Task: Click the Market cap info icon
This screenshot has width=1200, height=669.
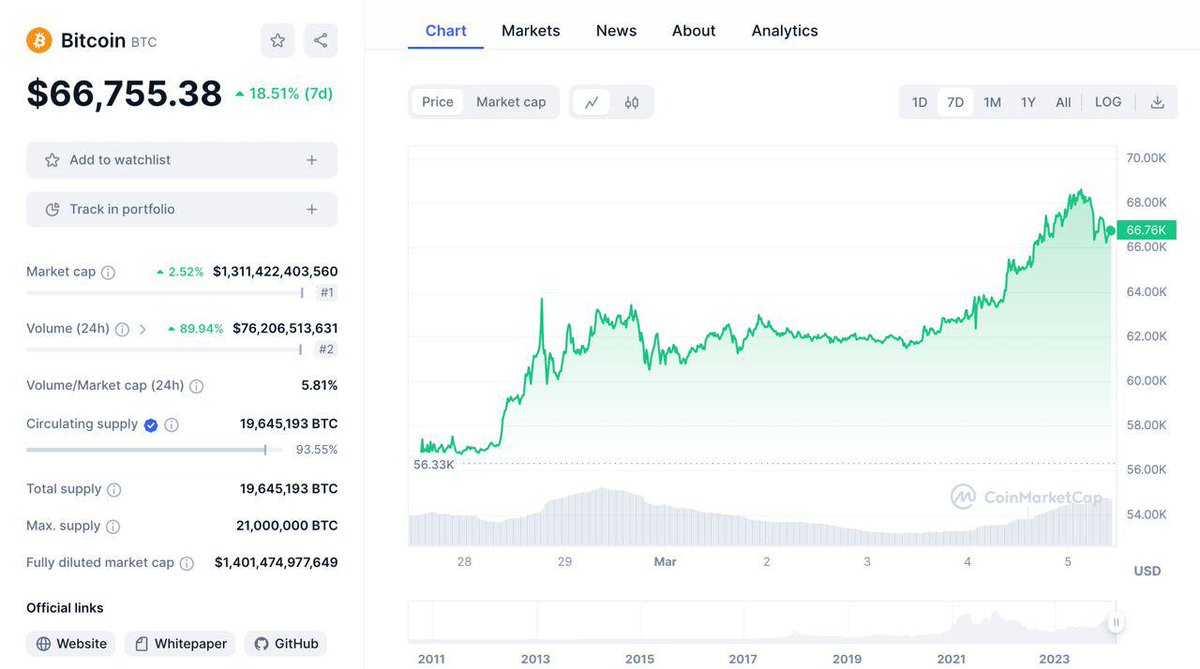Action: click(x=108, y=272)
